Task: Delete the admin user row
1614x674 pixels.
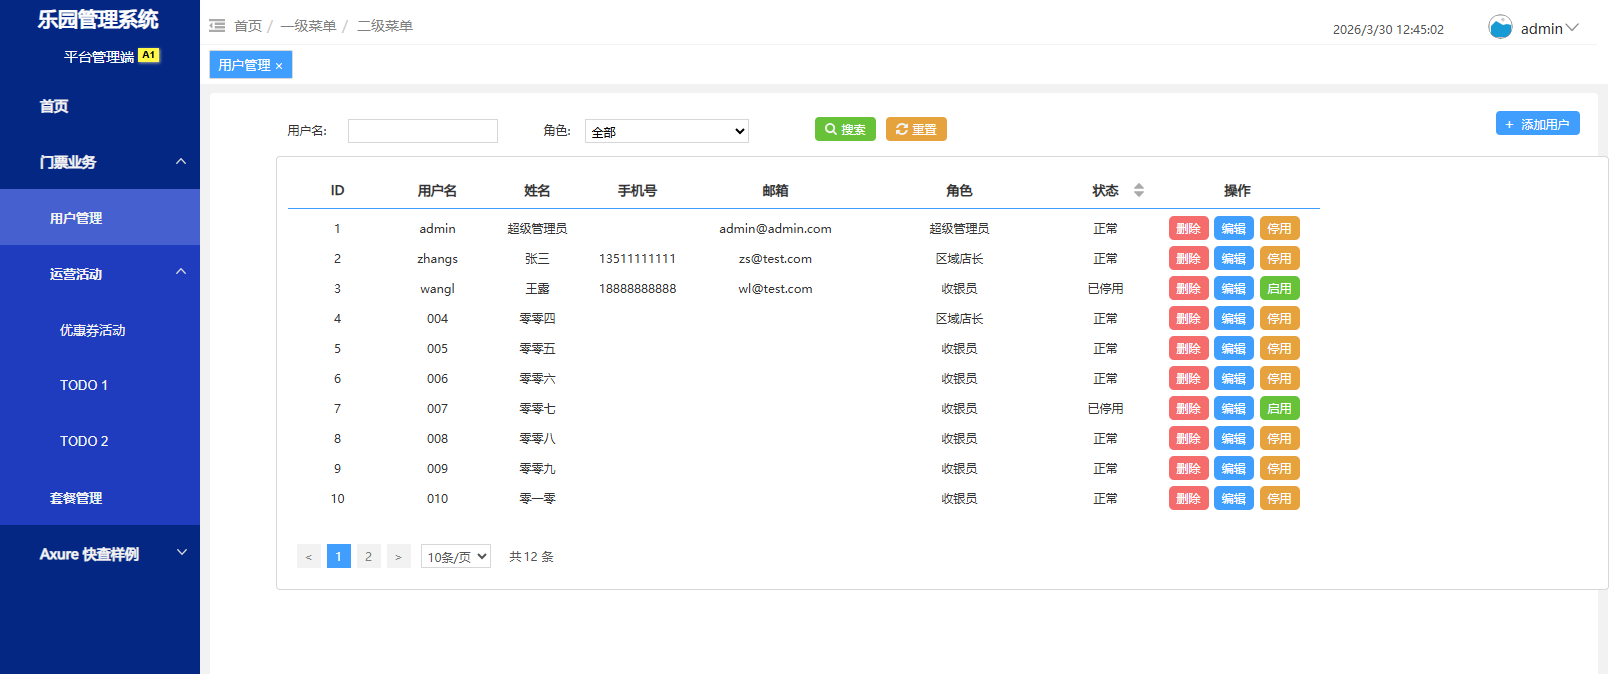Action: [1188, 228]
